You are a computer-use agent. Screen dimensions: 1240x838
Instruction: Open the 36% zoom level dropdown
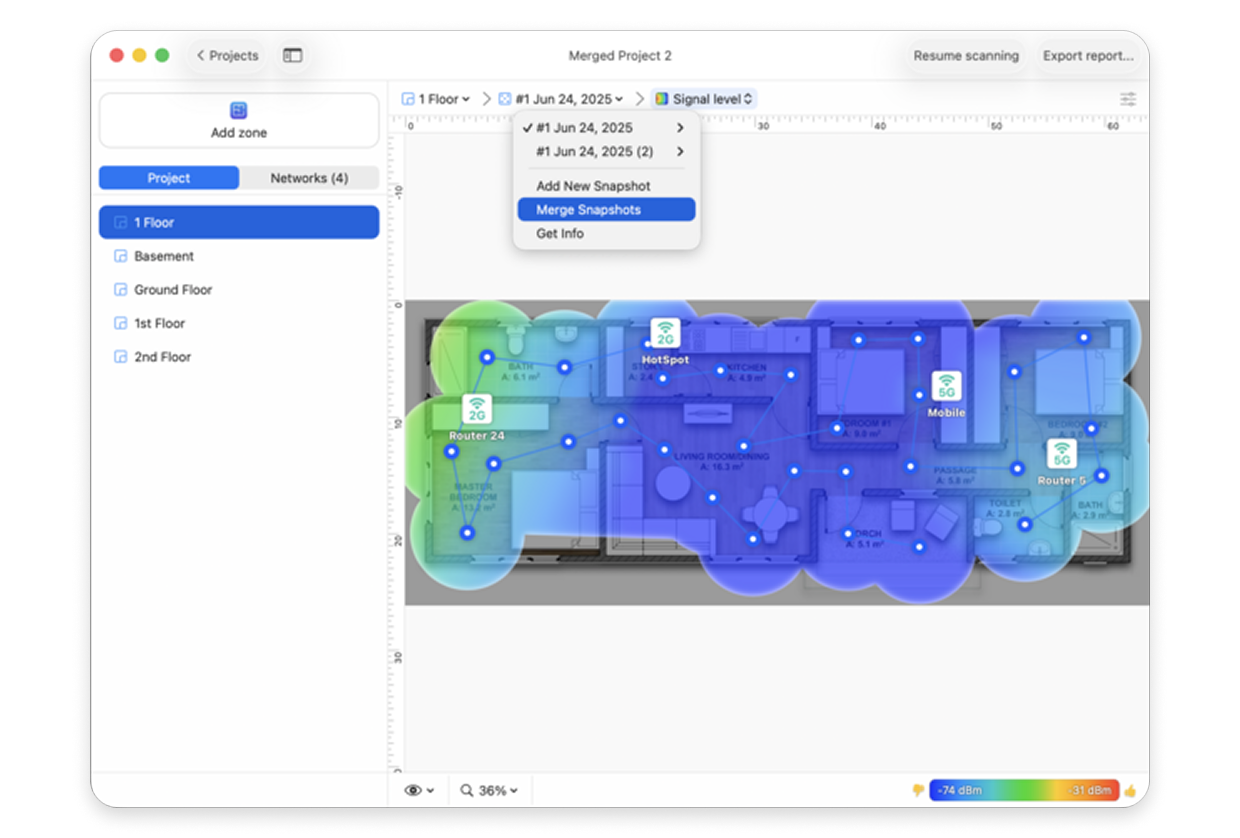[x=490, y=790]
